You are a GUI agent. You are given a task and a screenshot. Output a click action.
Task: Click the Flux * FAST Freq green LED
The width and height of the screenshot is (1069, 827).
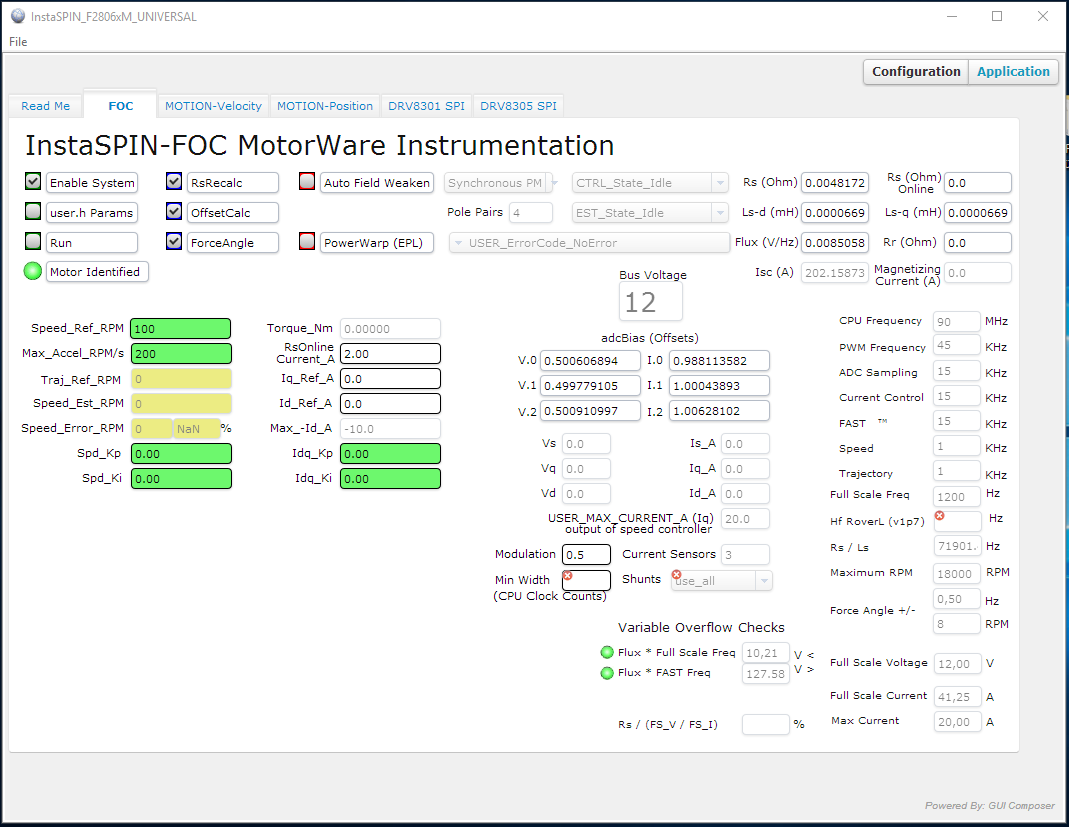(607, 673)
